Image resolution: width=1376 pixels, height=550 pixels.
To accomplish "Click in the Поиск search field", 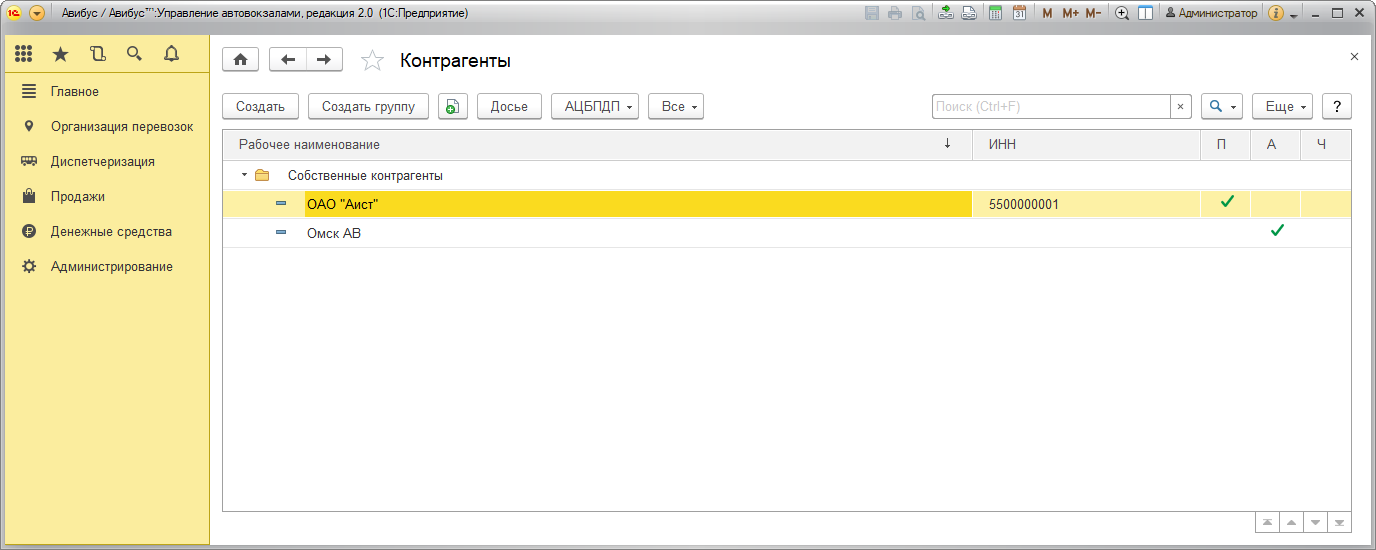I will [x=1050, y=106].
